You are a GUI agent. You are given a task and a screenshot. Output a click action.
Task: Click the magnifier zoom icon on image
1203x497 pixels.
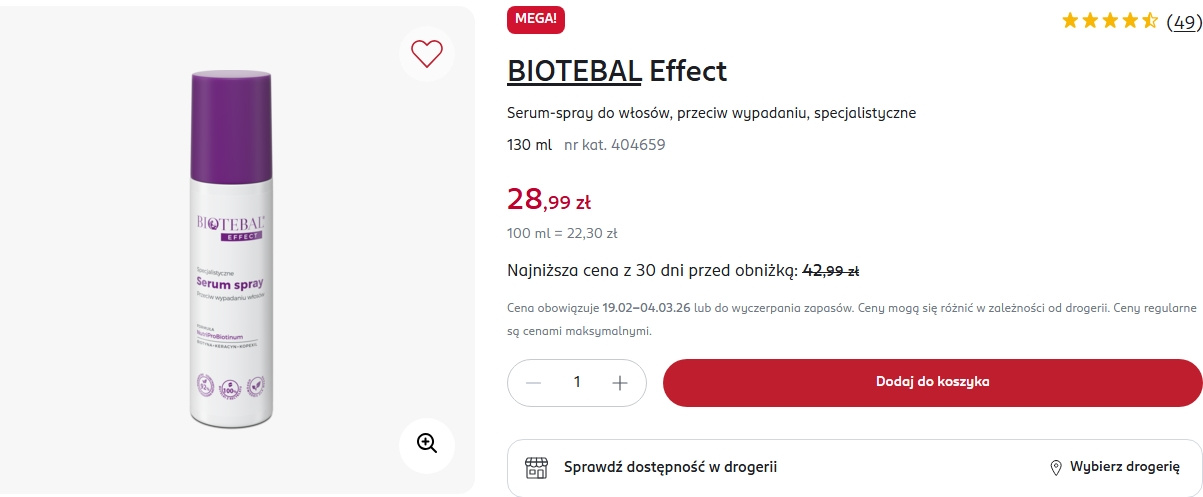pyautogui.click(x=427, y=443)
